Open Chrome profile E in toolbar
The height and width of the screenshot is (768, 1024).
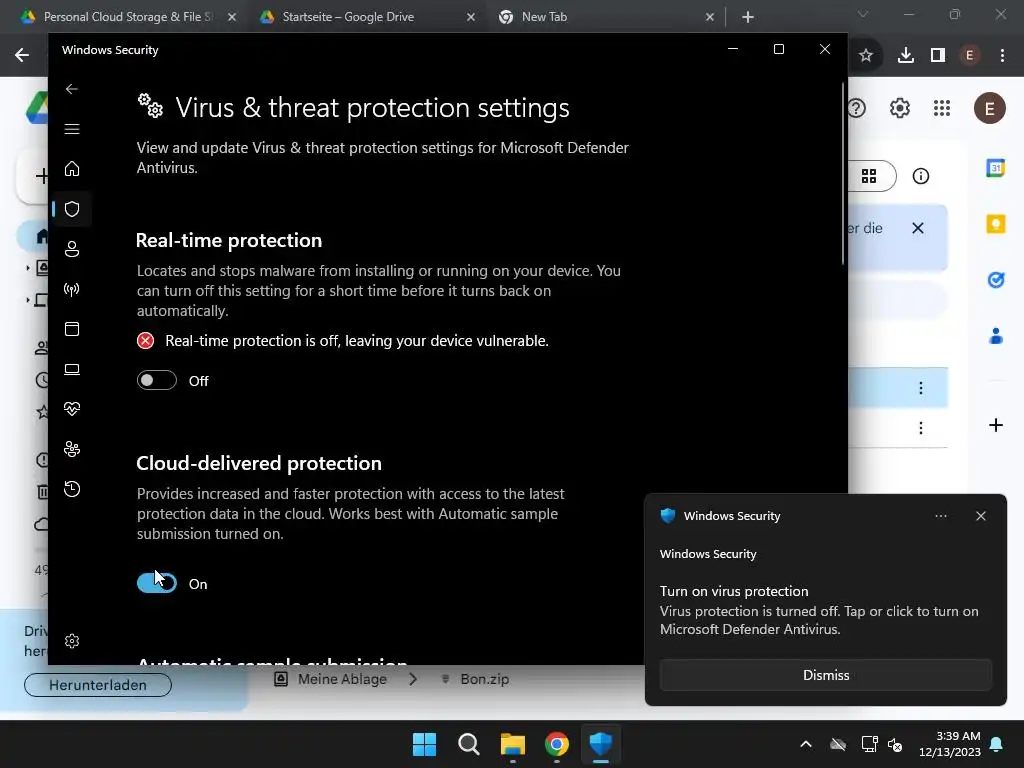pos(970,56)
